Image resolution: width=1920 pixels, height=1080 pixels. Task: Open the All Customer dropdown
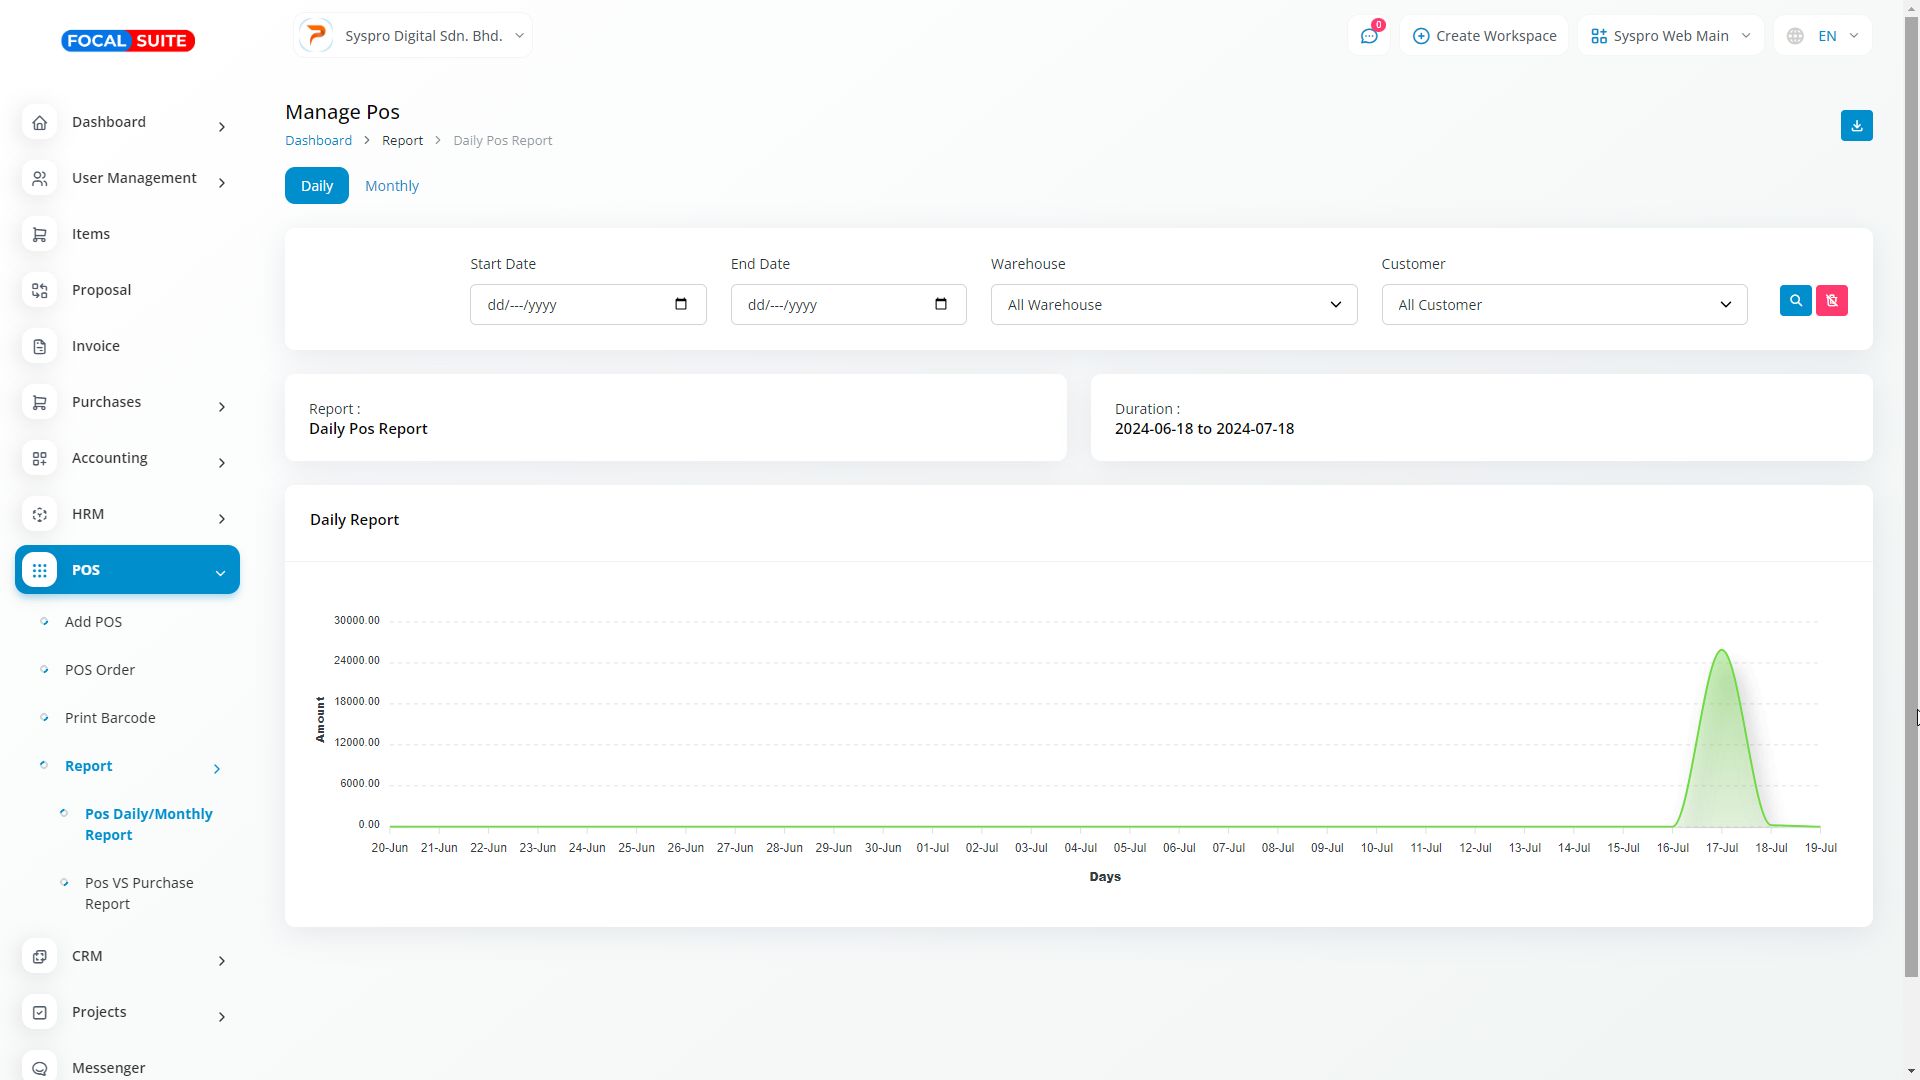pyautogui.click(x=1563, y=305)
